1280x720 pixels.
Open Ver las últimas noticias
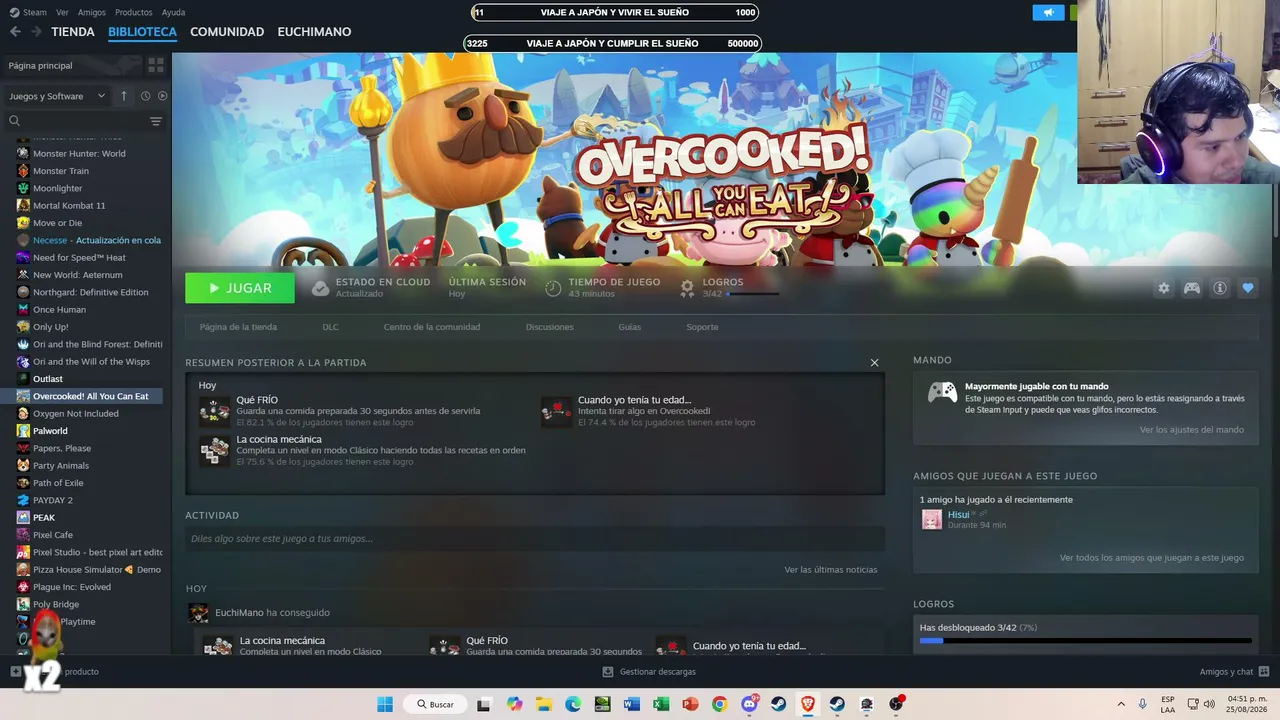(831, 570)
